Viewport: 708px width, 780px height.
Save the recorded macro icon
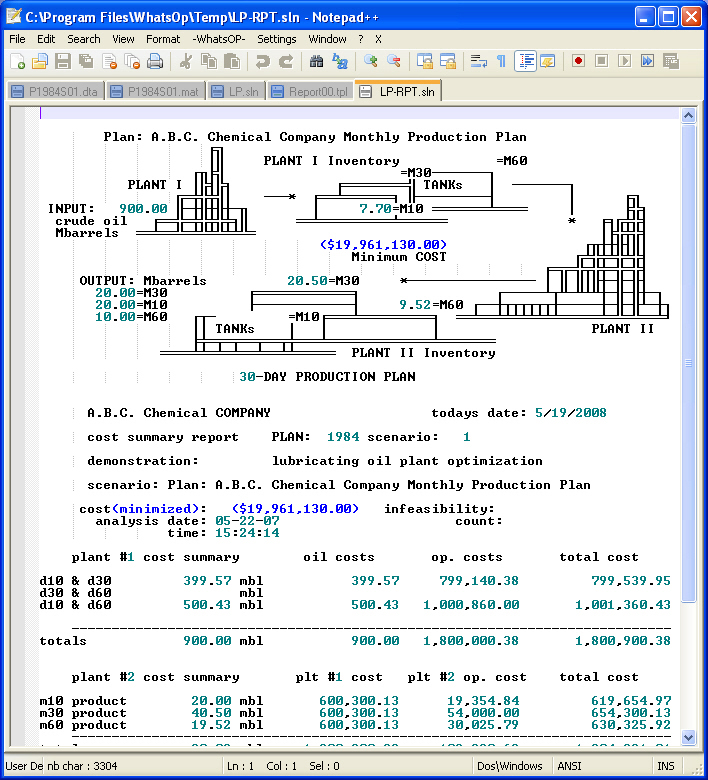671,62
